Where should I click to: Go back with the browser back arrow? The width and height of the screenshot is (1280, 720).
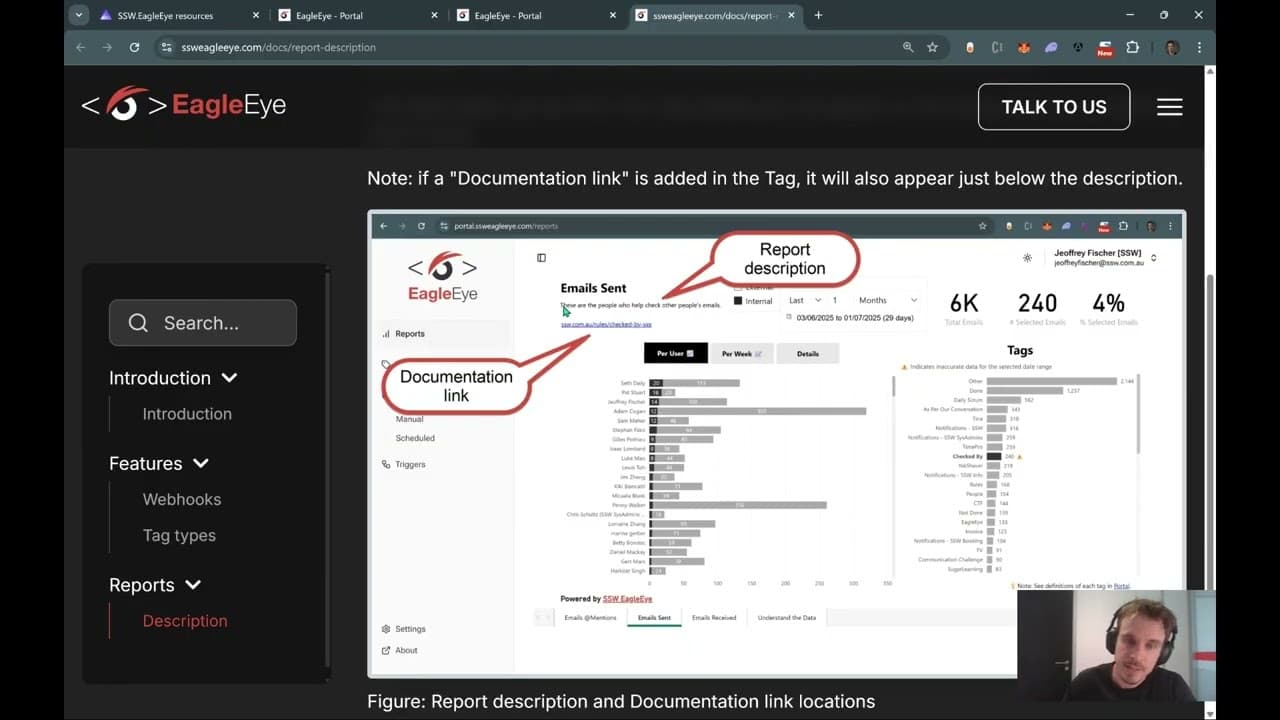tap(80, 47)
